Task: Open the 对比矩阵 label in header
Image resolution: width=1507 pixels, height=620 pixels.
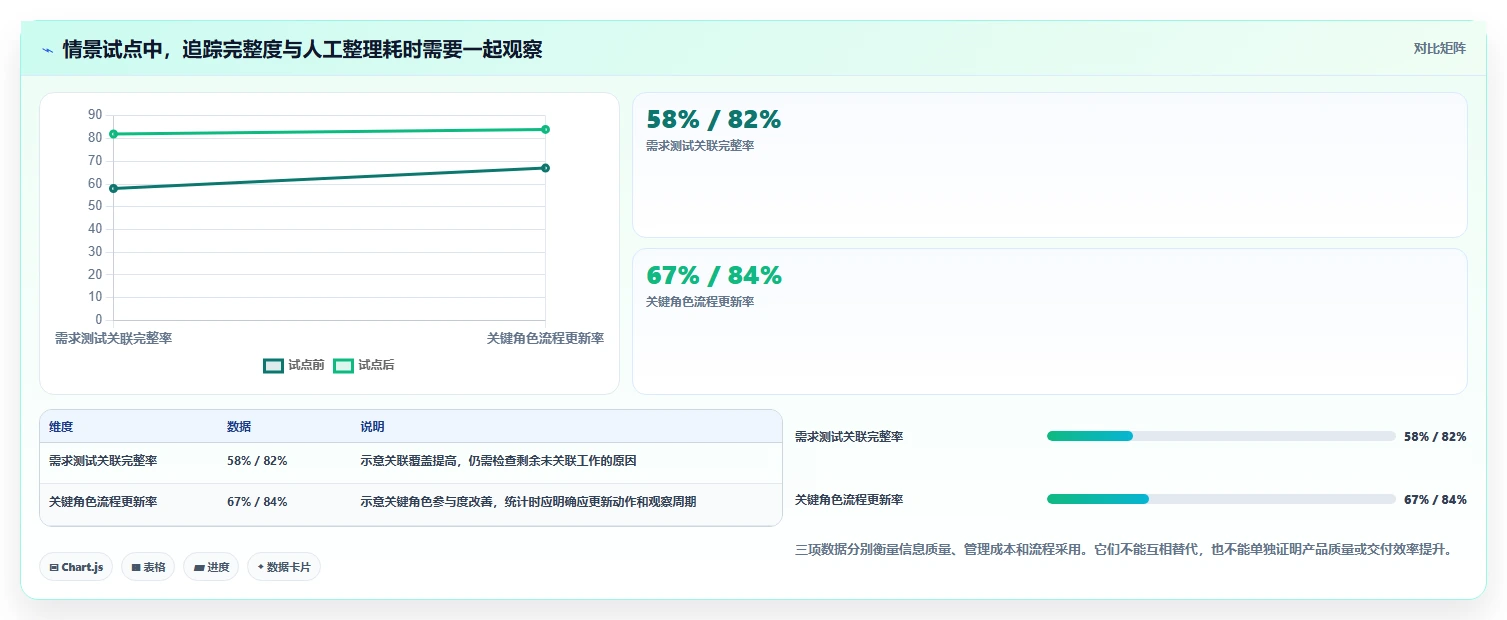Action: (x=1440, y=49)
